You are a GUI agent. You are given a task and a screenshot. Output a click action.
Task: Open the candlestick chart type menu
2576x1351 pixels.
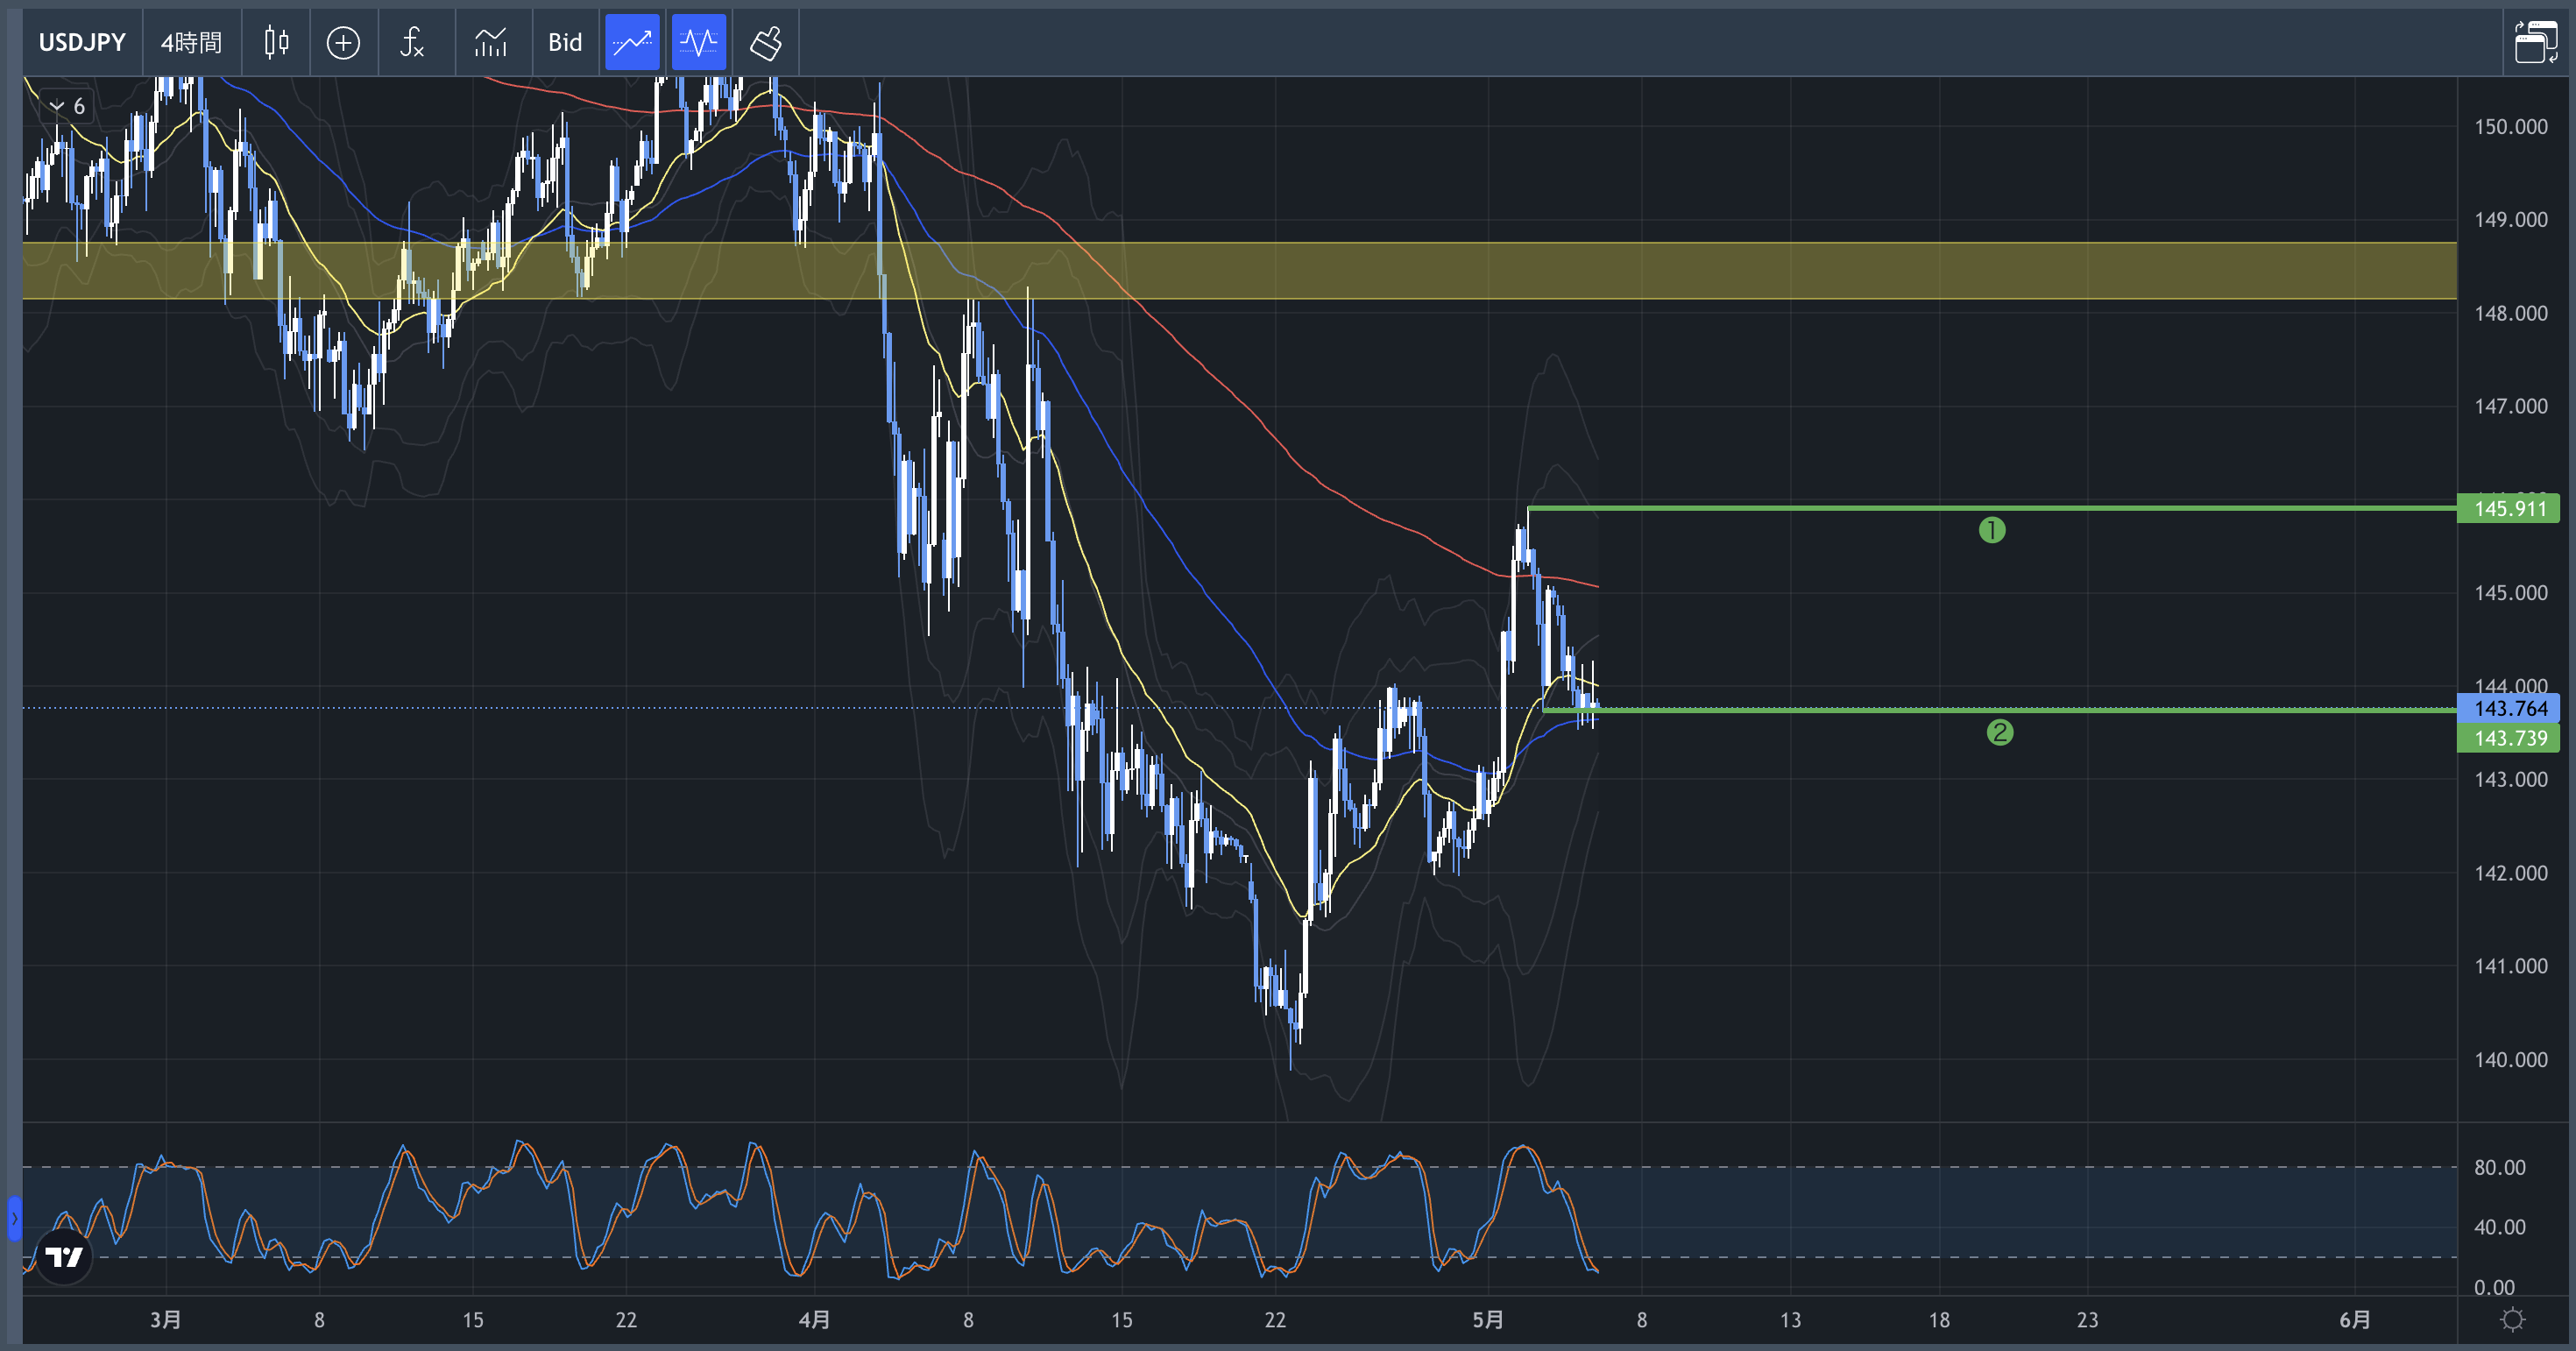click(276, 42)
